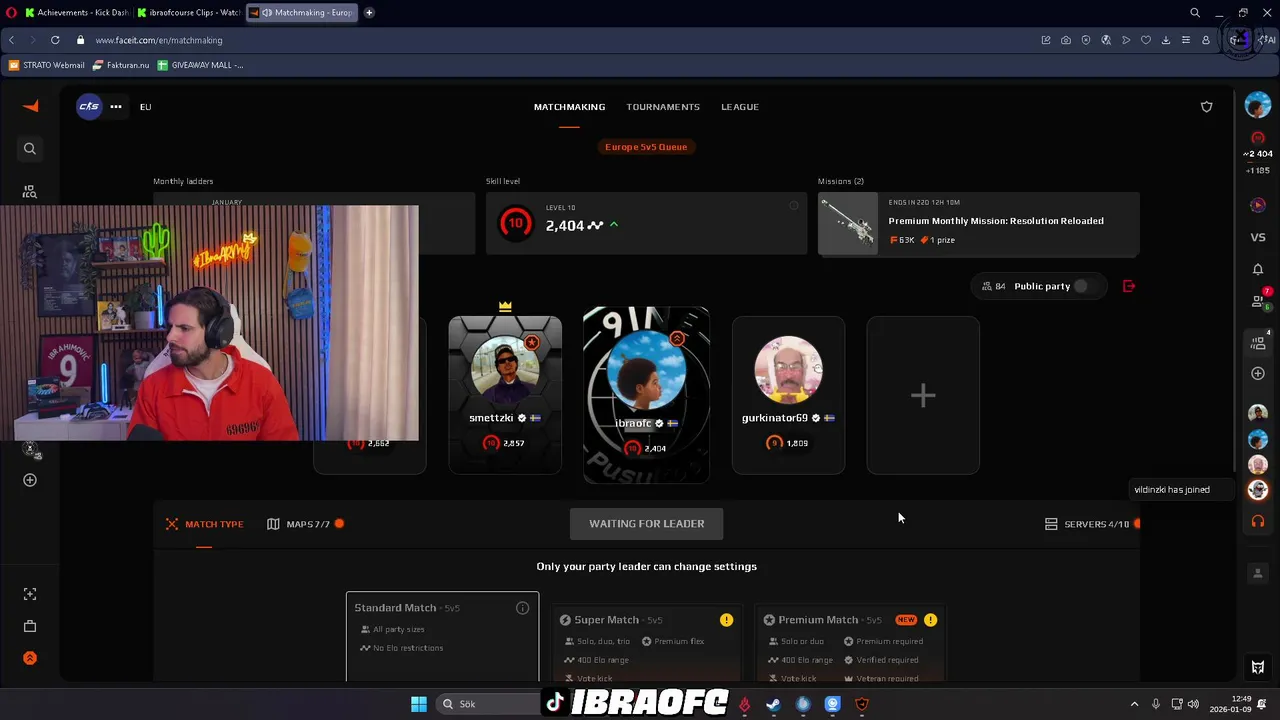Viewport: 1280px width, 720px height.
Task: Select the CS2 game icon
Action: [89, 106]
